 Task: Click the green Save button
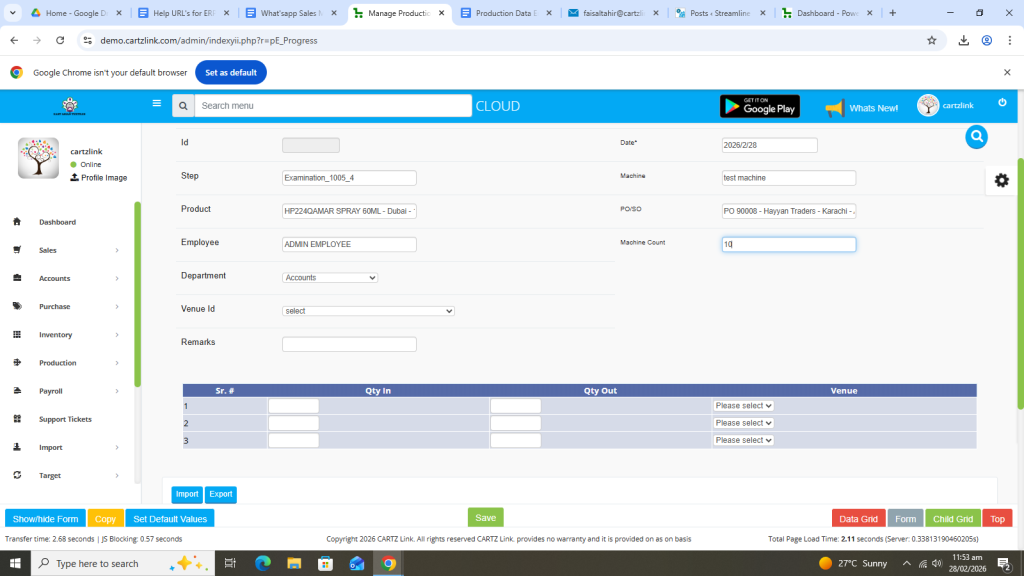click(485, 517)
